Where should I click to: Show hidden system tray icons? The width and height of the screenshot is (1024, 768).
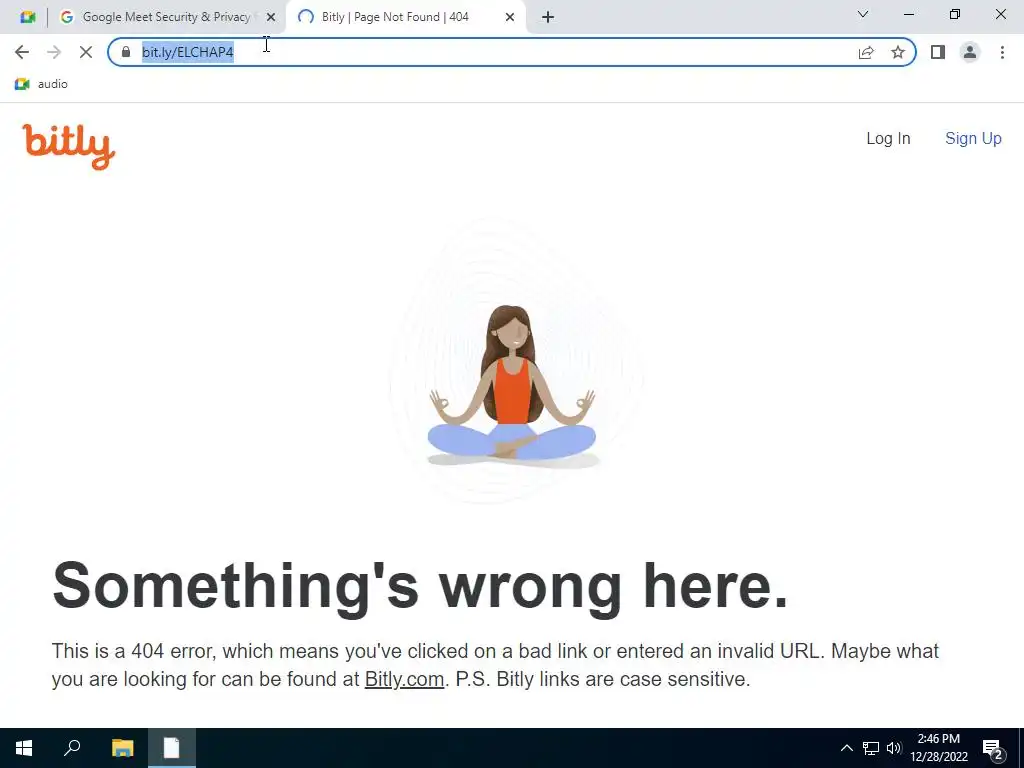[x=846, y=748]
